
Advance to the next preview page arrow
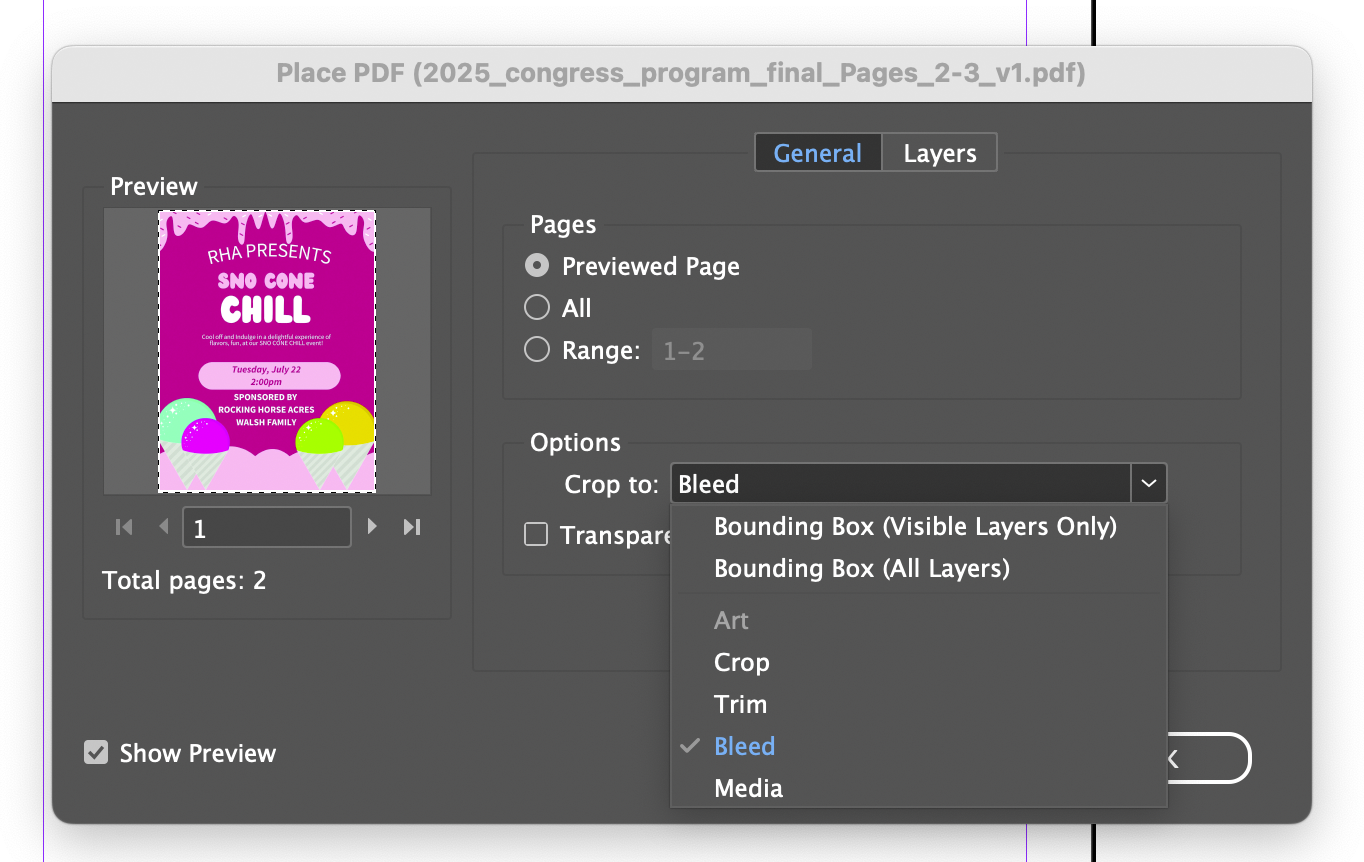(371, 527)
